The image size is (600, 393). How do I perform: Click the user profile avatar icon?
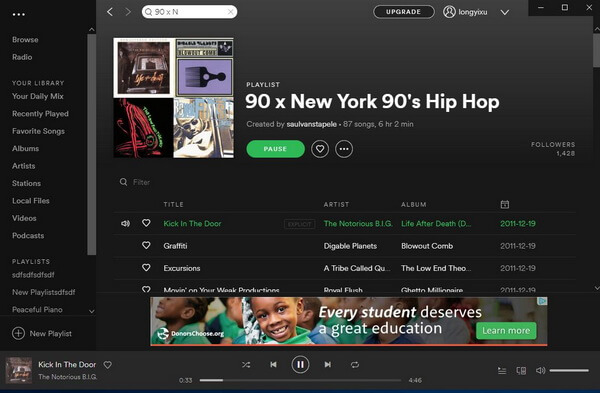(x=449, y=12)
